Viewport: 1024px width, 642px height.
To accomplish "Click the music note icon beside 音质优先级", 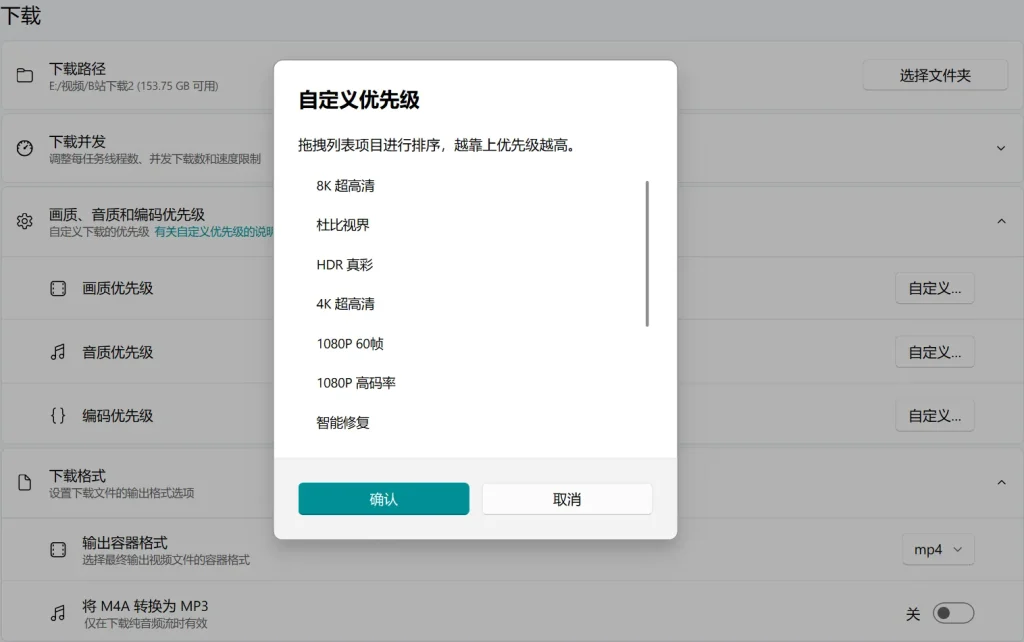I will [58, 353].
